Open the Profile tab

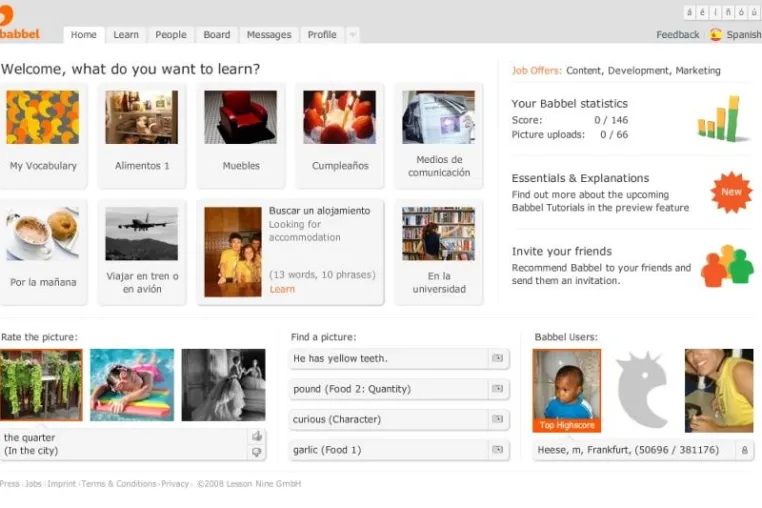tap(322, 35)
